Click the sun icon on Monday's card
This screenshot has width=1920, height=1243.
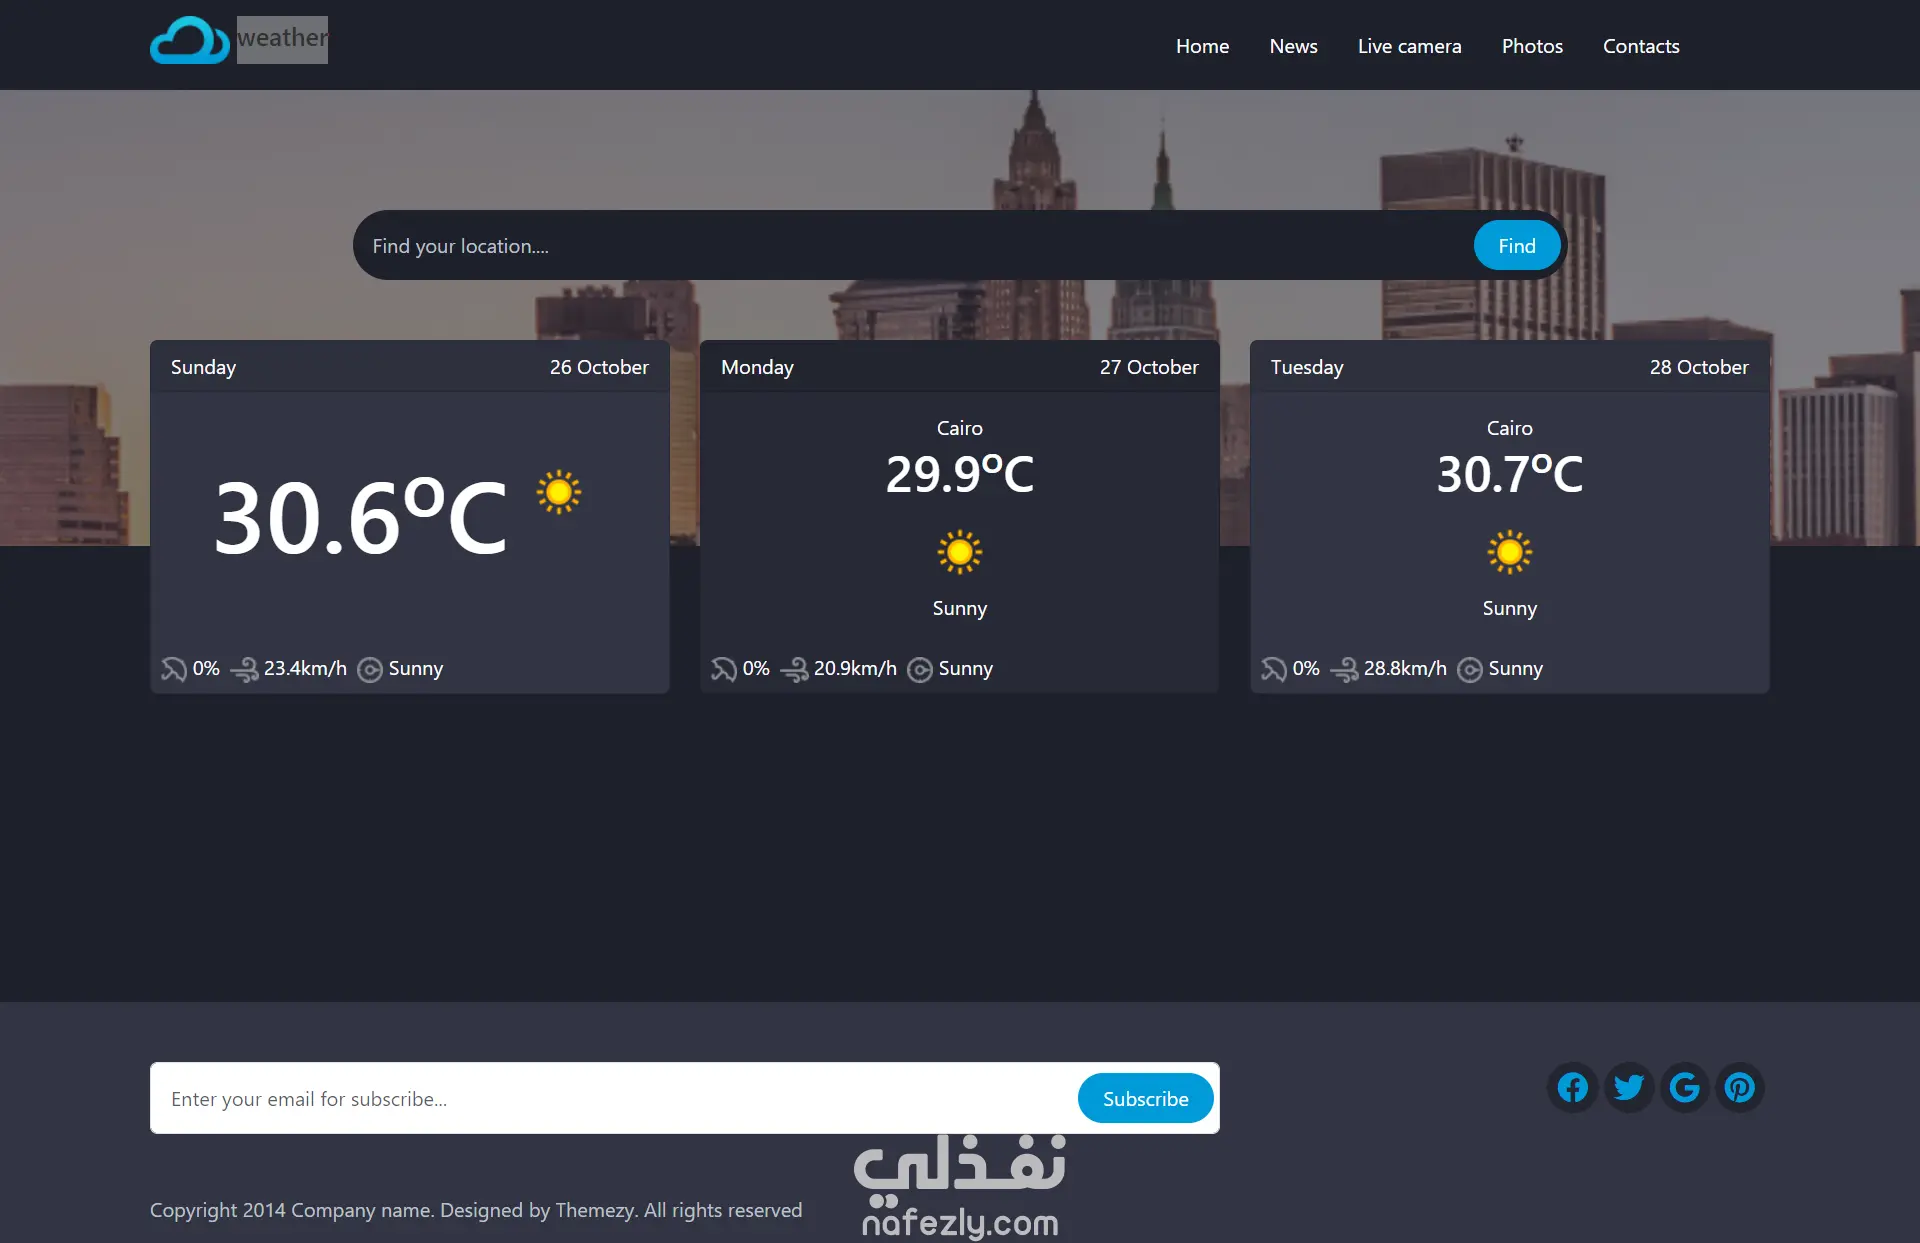coord(959,552)
